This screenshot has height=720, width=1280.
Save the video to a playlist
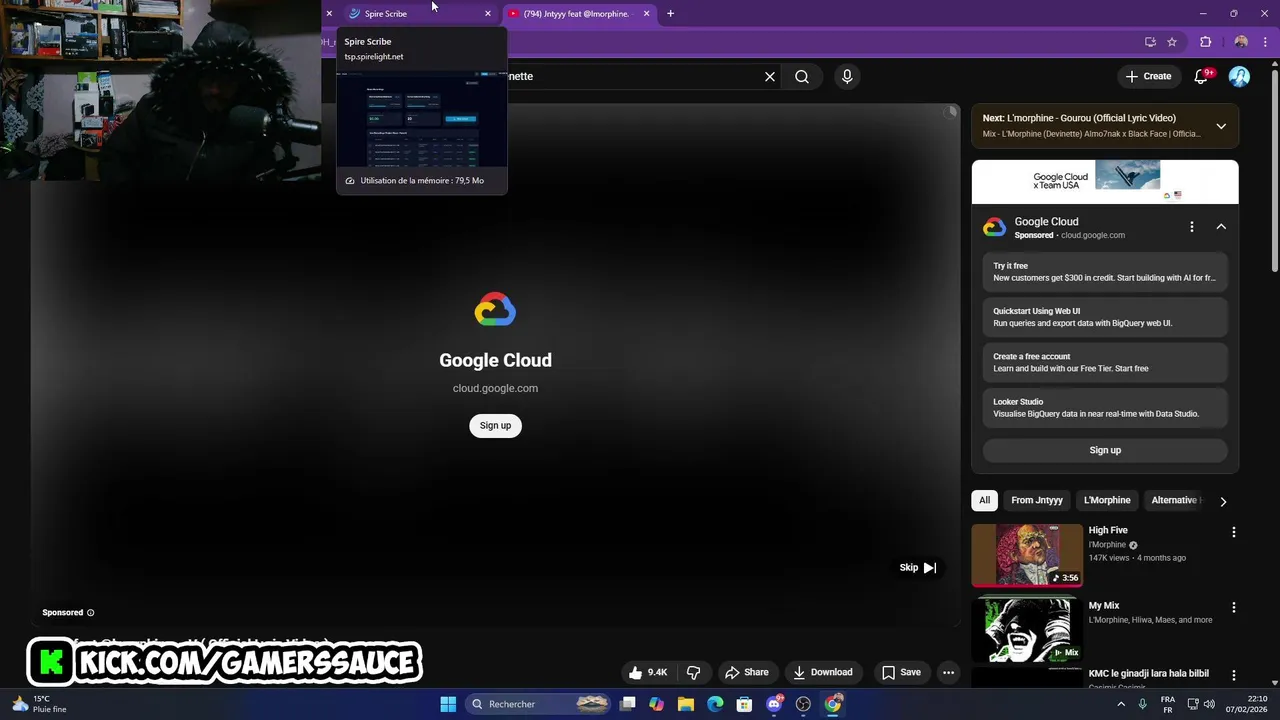click(901, 672)
